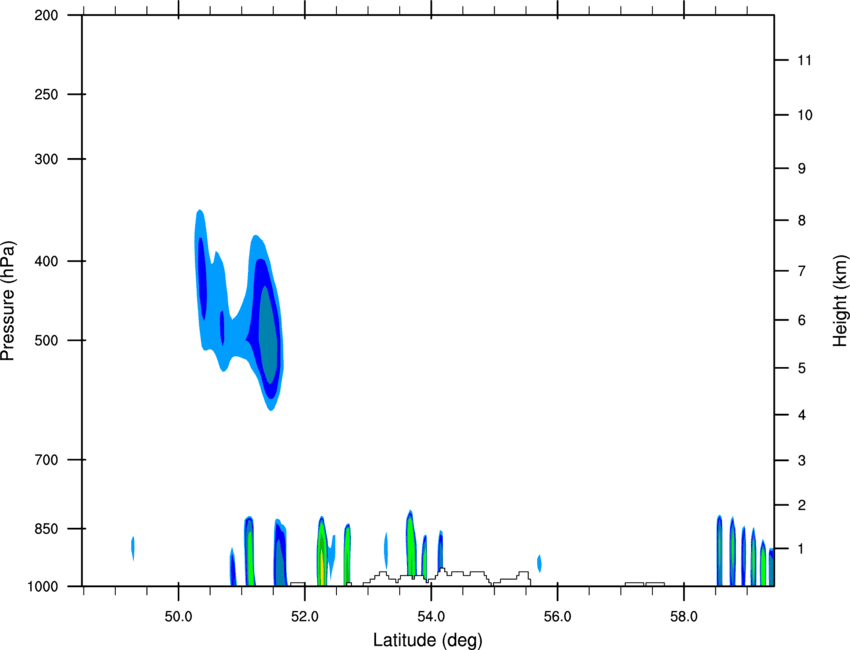Click the green column near 53.7 degrees
The width and height of the screenshot is (850, 650).
tap(411, 544)
